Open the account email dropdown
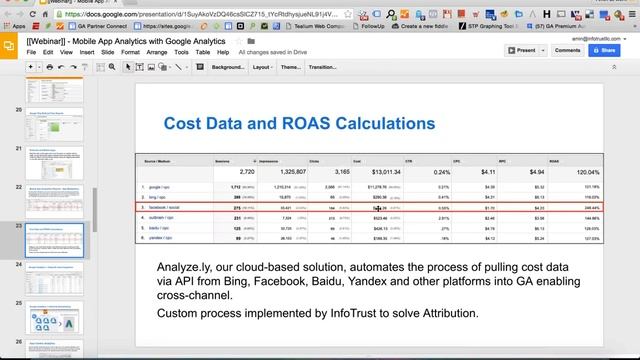The height and width of the screenshot is (360, 640). point(599,39)
